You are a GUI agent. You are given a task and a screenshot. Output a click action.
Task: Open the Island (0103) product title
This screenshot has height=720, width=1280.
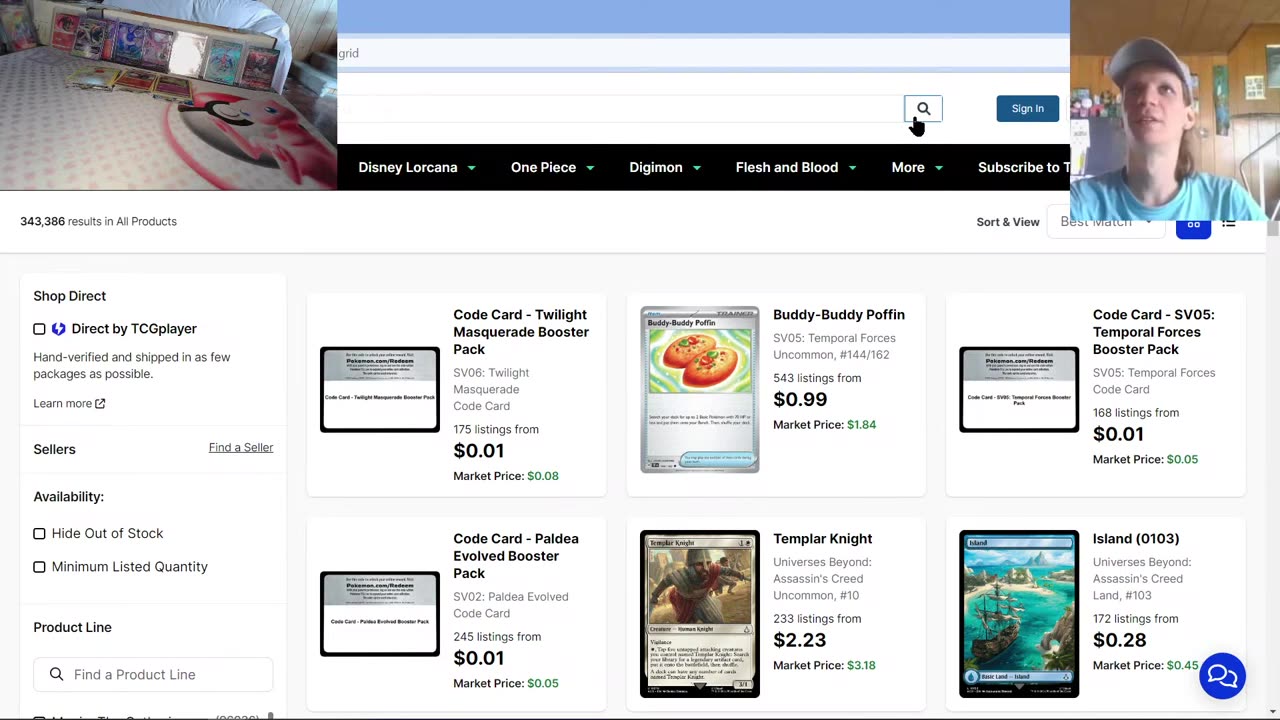[1136, 538]
